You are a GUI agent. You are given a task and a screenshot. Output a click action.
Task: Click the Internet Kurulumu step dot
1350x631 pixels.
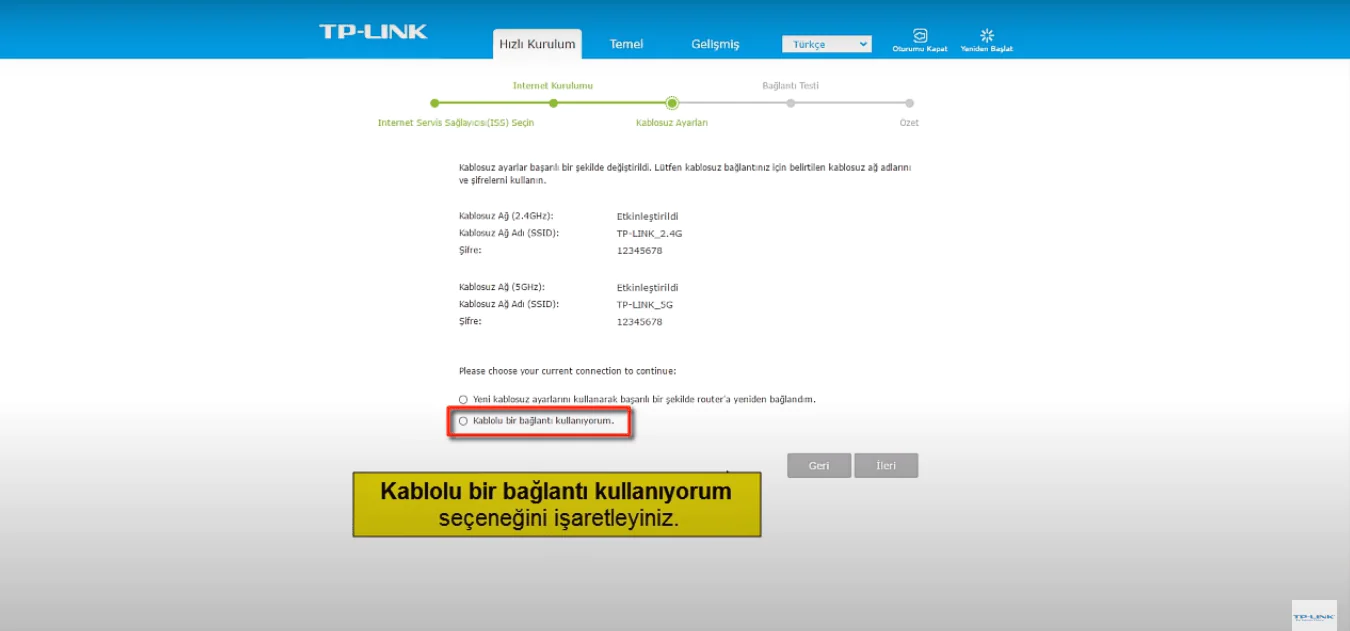coord(553,102)
